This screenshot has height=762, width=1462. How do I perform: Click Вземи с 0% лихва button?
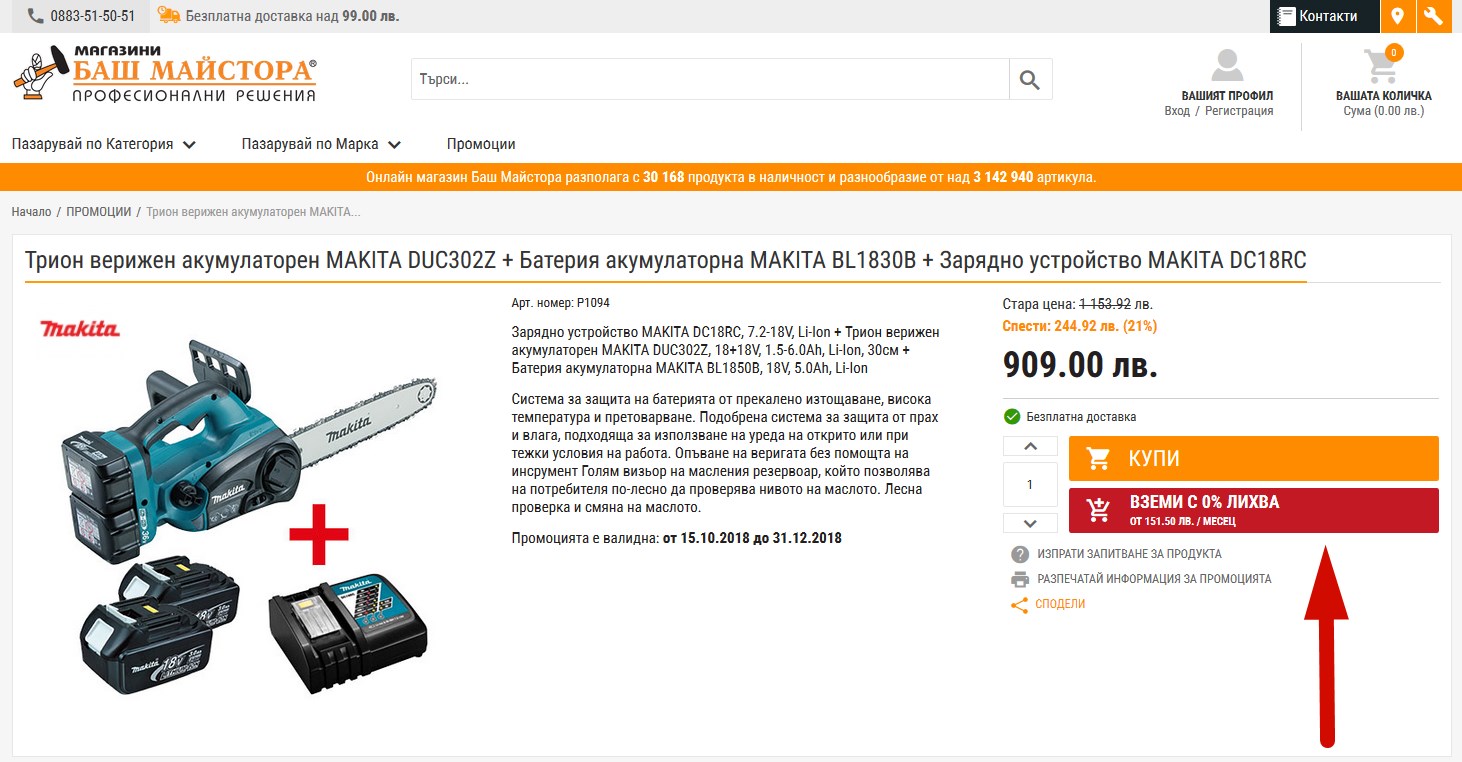click(1253, 510)
